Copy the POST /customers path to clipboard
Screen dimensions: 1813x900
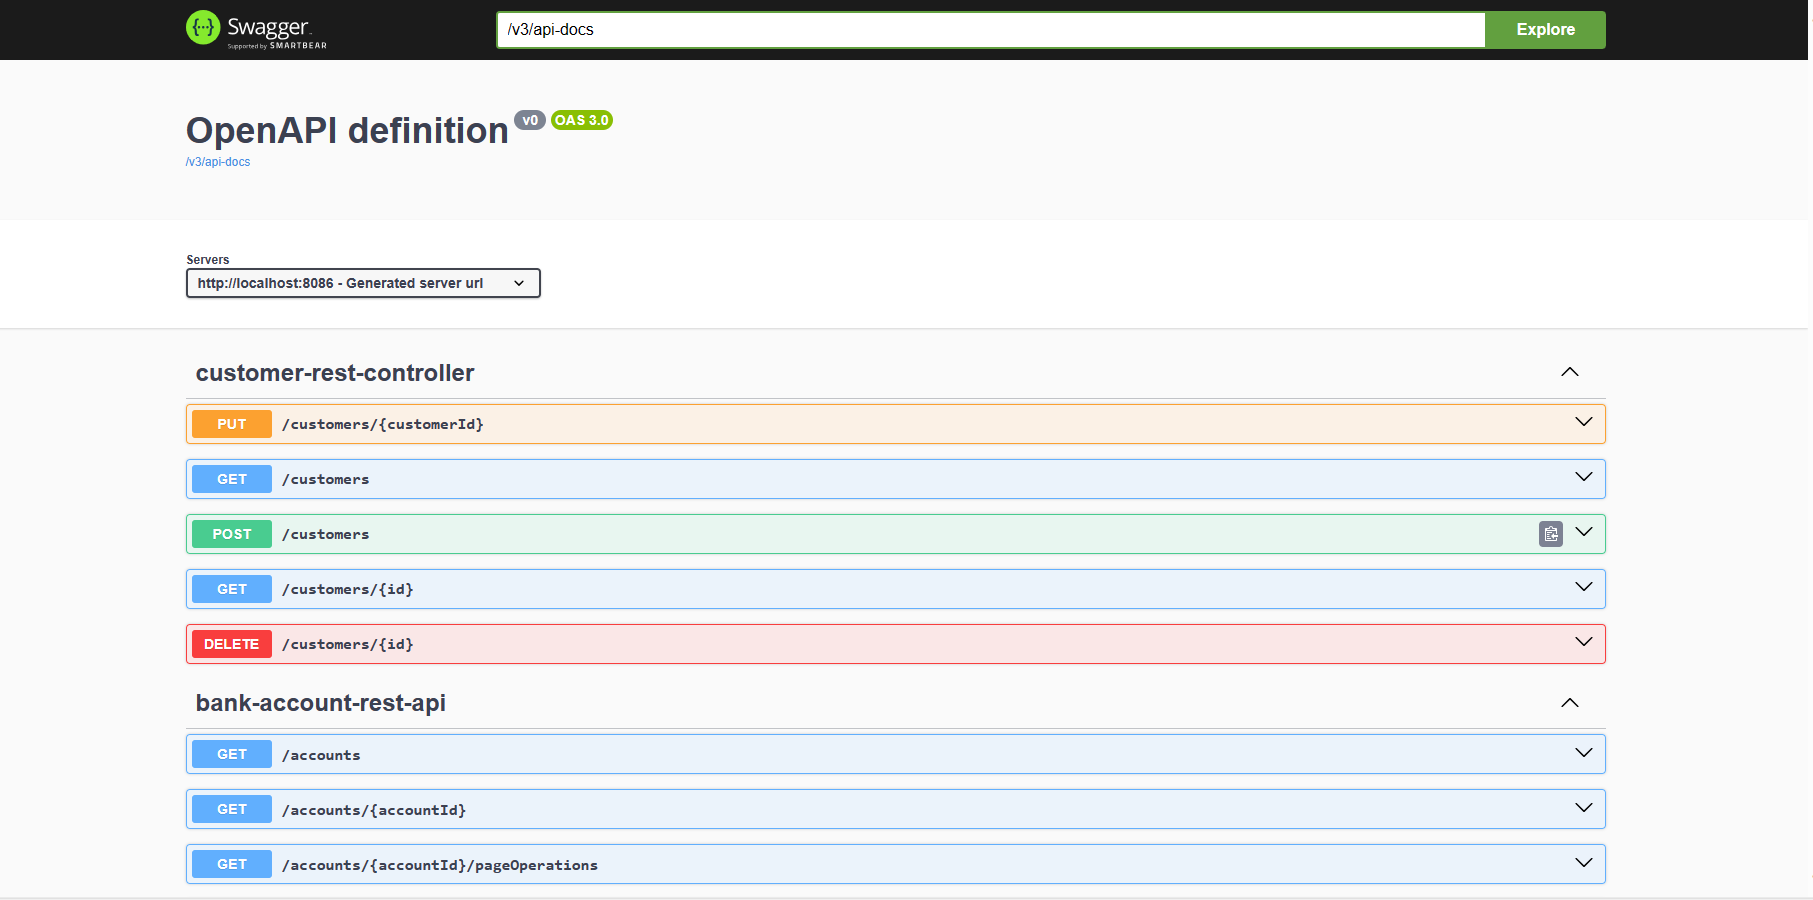[x=1550, y=534]
